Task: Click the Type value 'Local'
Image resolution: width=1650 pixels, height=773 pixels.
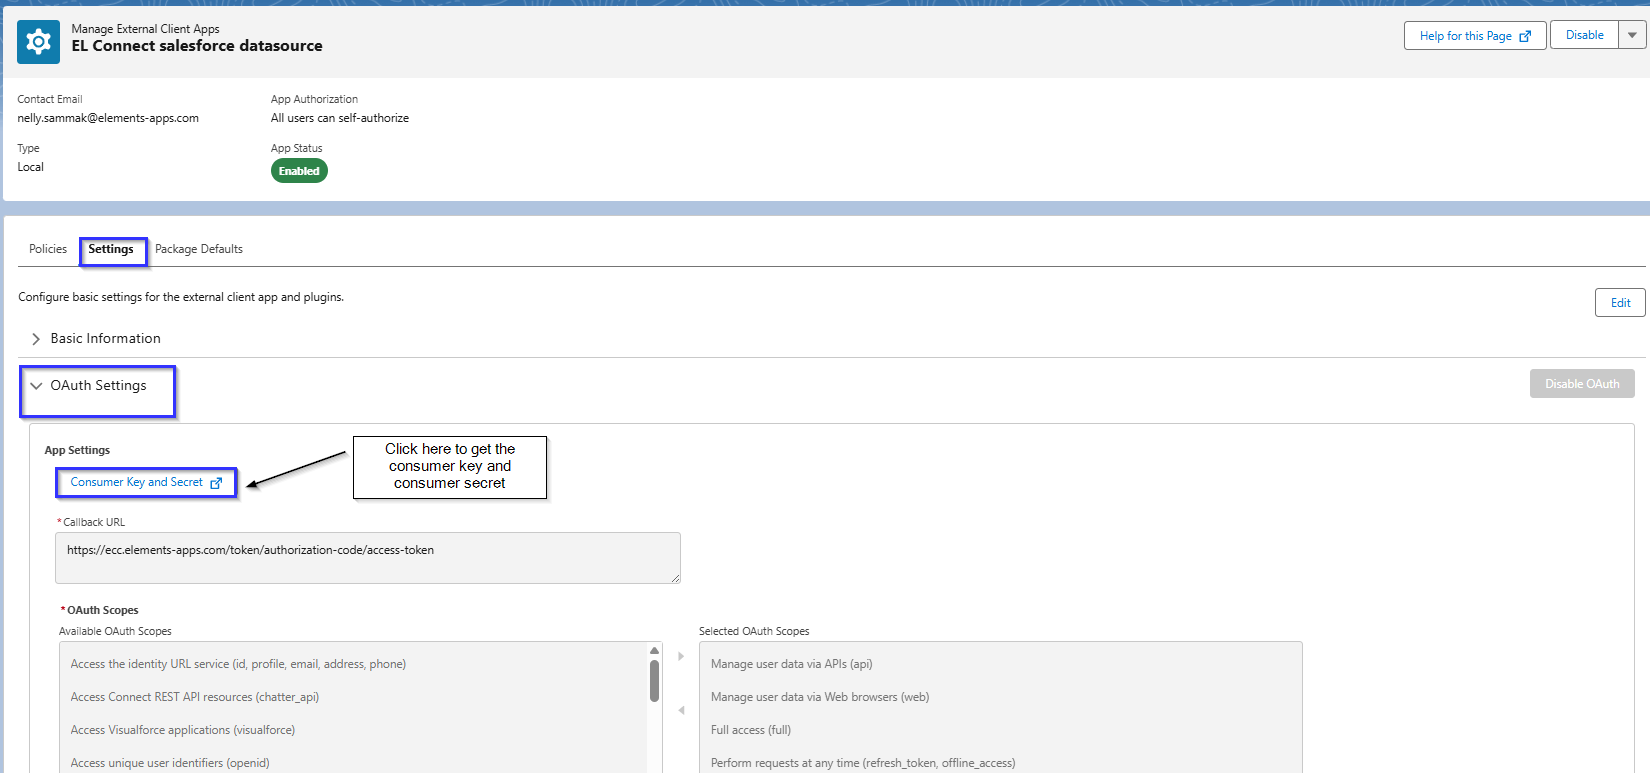Action: pos(31,167)
